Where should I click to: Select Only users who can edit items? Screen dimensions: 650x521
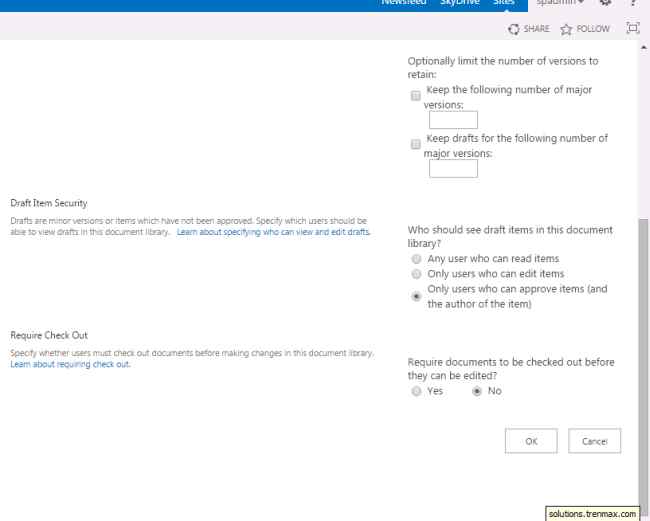(416, 274)
